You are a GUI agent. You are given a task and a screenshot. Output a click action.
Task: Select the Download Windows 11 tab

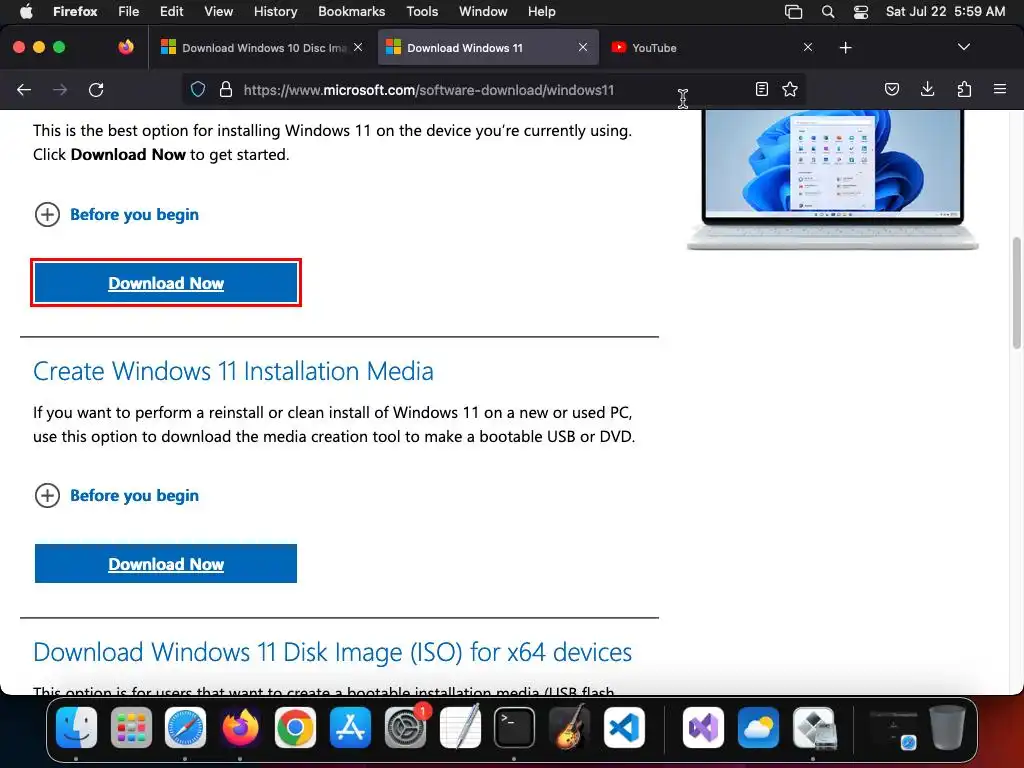click(488, 48)
